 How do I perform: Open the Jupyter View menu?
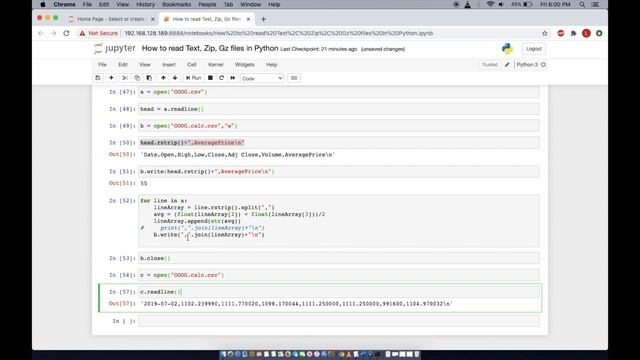[x=144, y=64]
